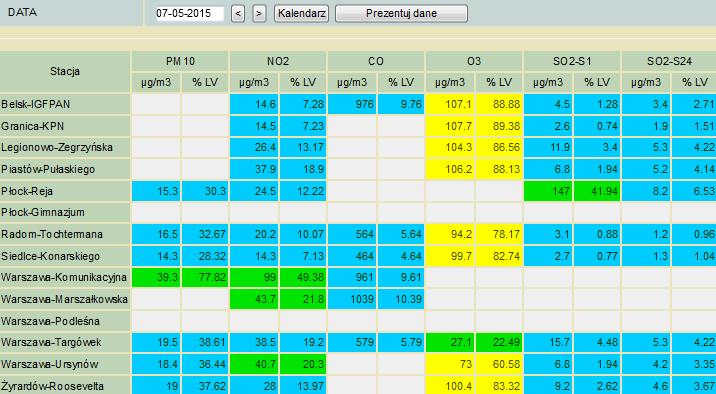716x394 pixels.
Task: Click Warszawa-Marszałkowska NO2 value 43.7
Action: coord(254,299)
